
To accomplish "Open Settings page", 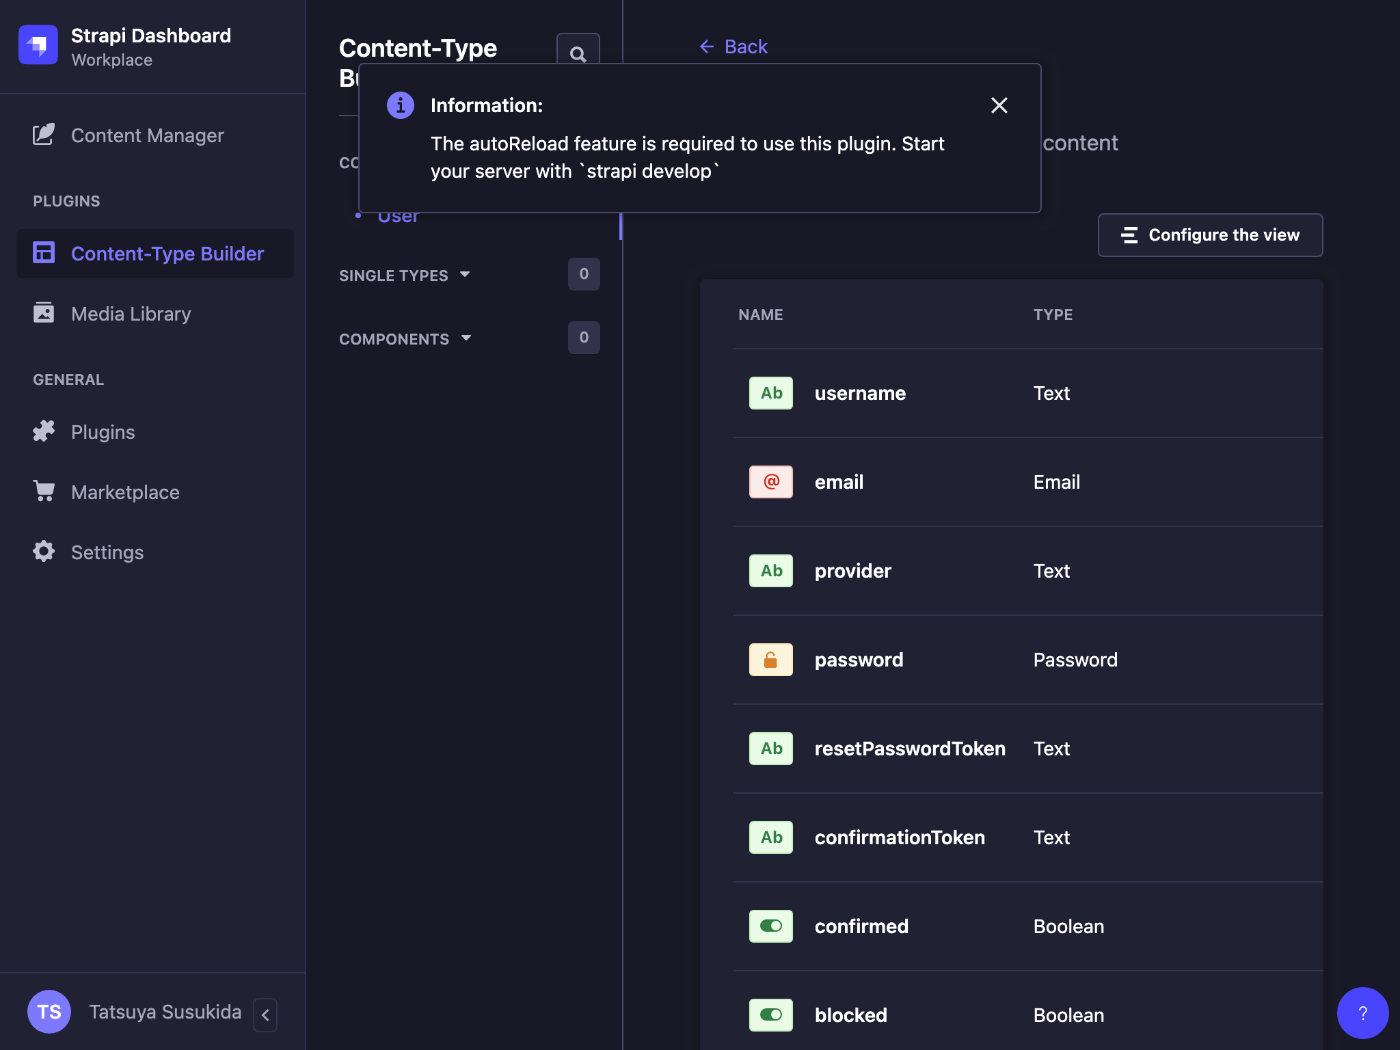I will (x=107, y=552).
